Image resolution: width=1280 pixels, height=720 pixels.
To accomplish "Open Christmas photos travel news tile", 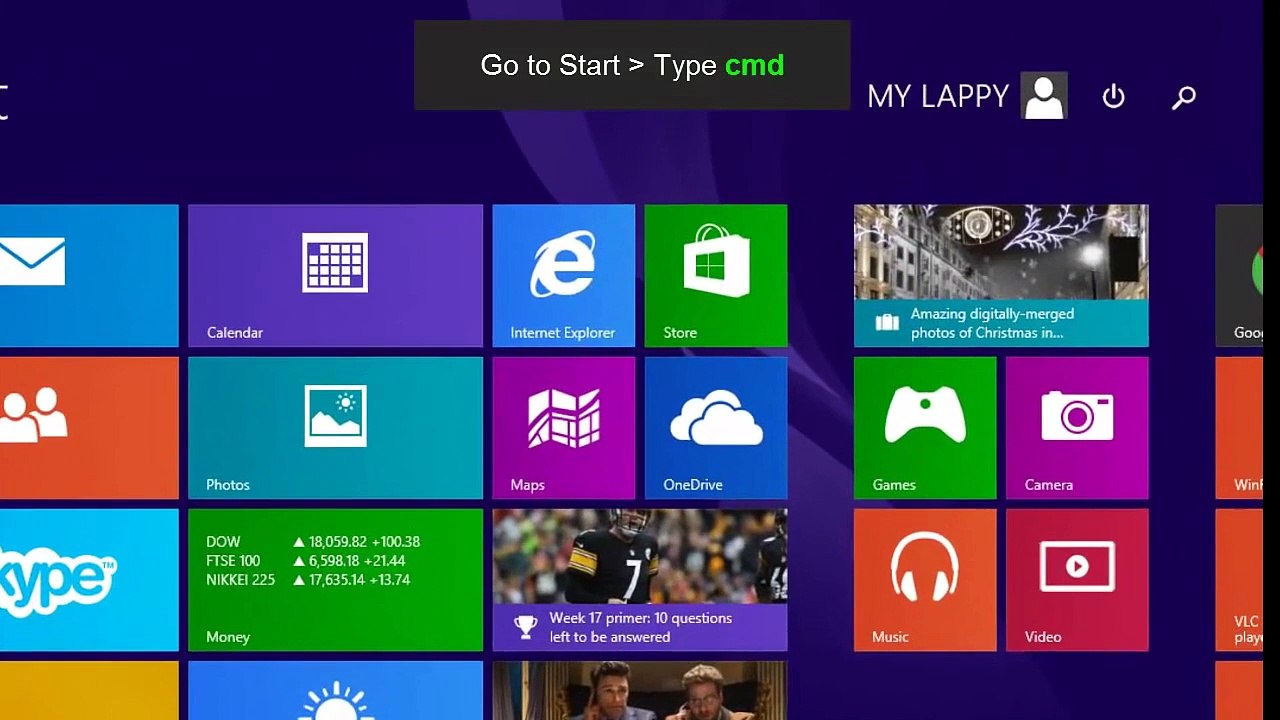I will (x=1001, y=276).
